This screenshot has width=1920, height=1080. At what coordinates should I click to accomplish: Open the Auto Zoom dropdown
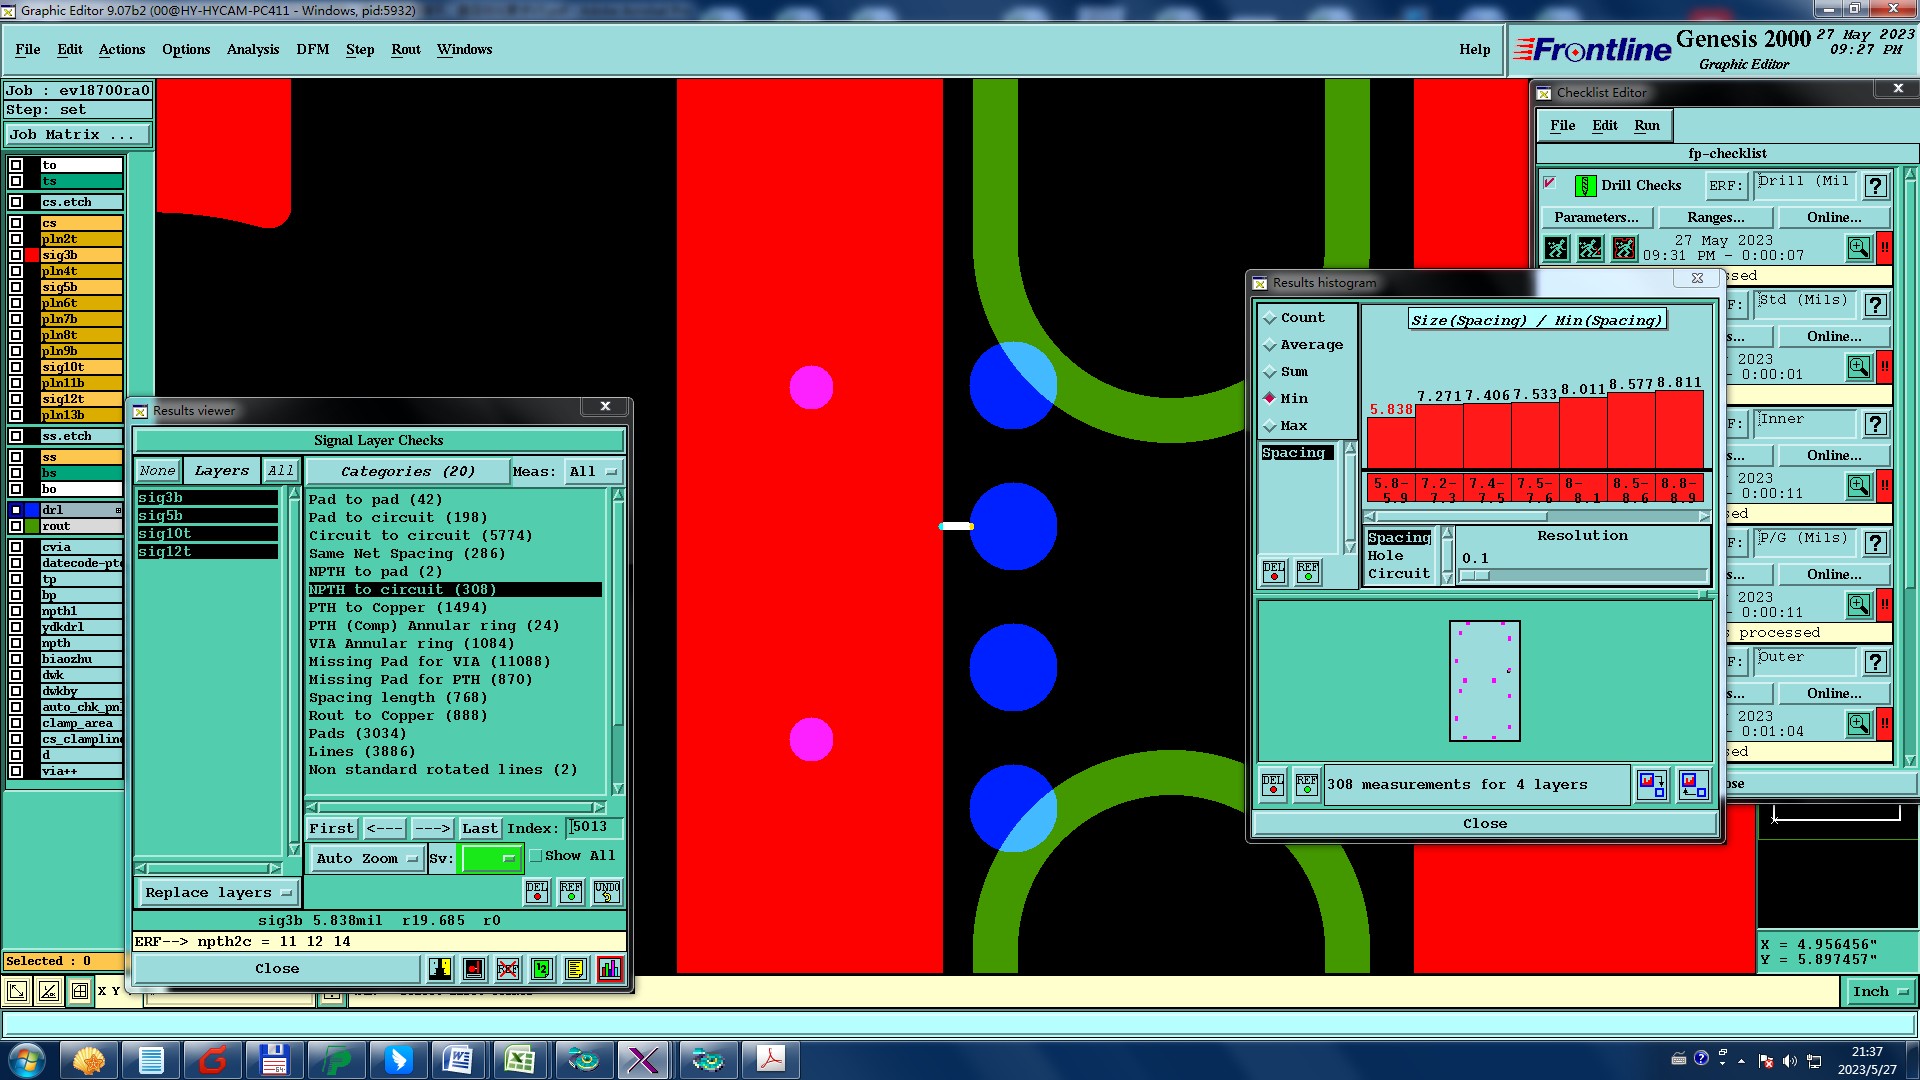(366, 859)
